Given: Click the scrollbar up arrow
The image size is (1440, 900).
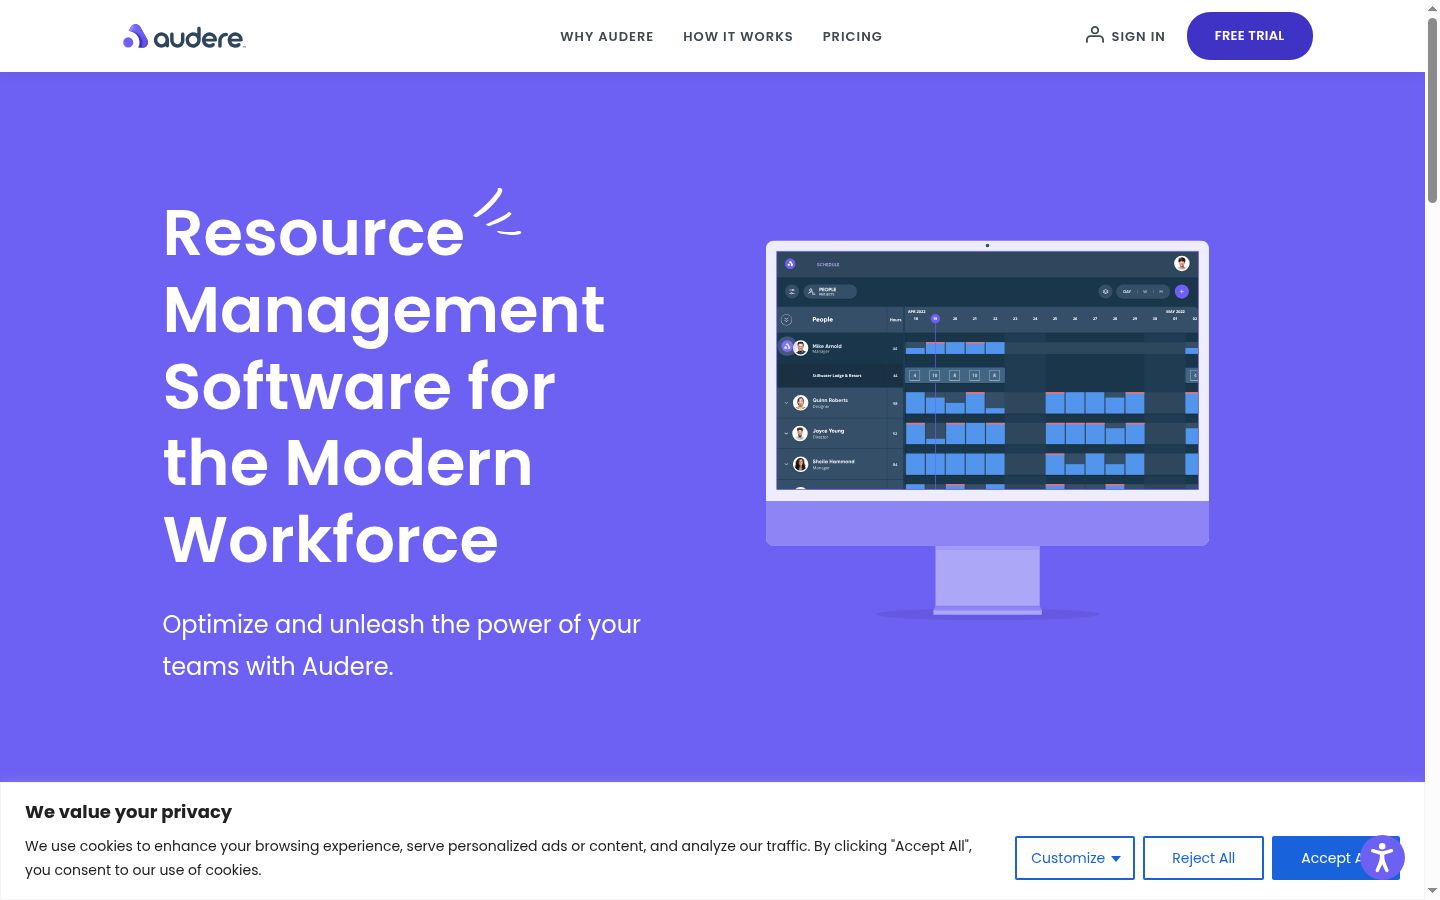Looking at the screenshot, I should (x=1432, y=8).
